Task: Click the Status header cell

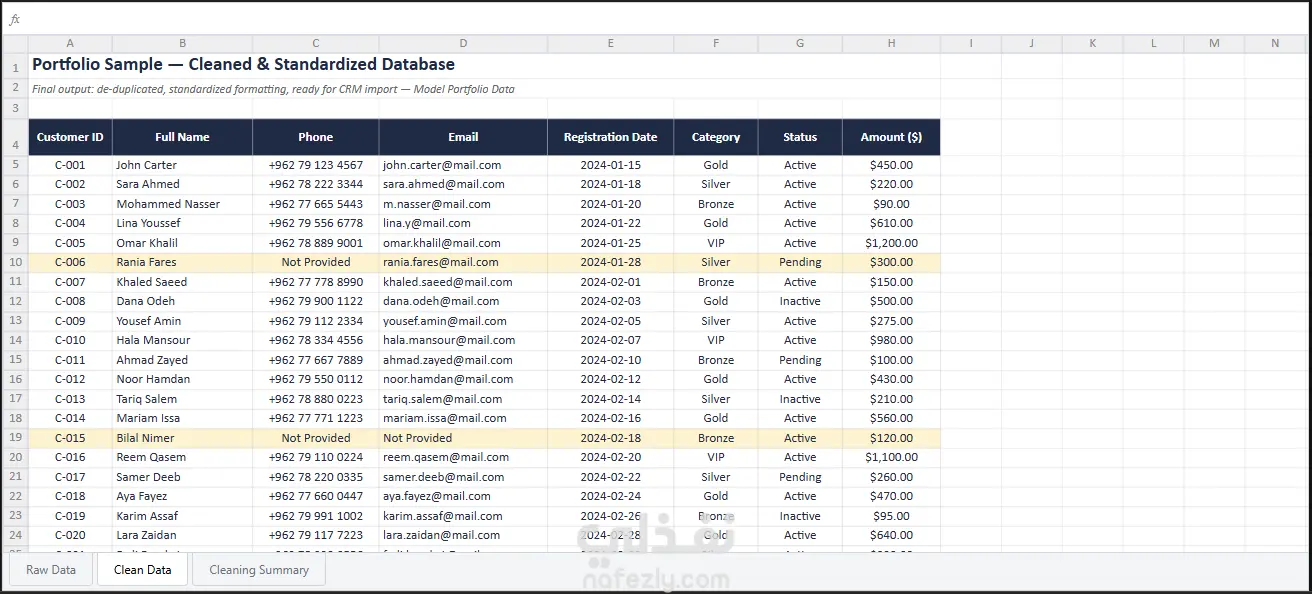Action: pos(800,137)
